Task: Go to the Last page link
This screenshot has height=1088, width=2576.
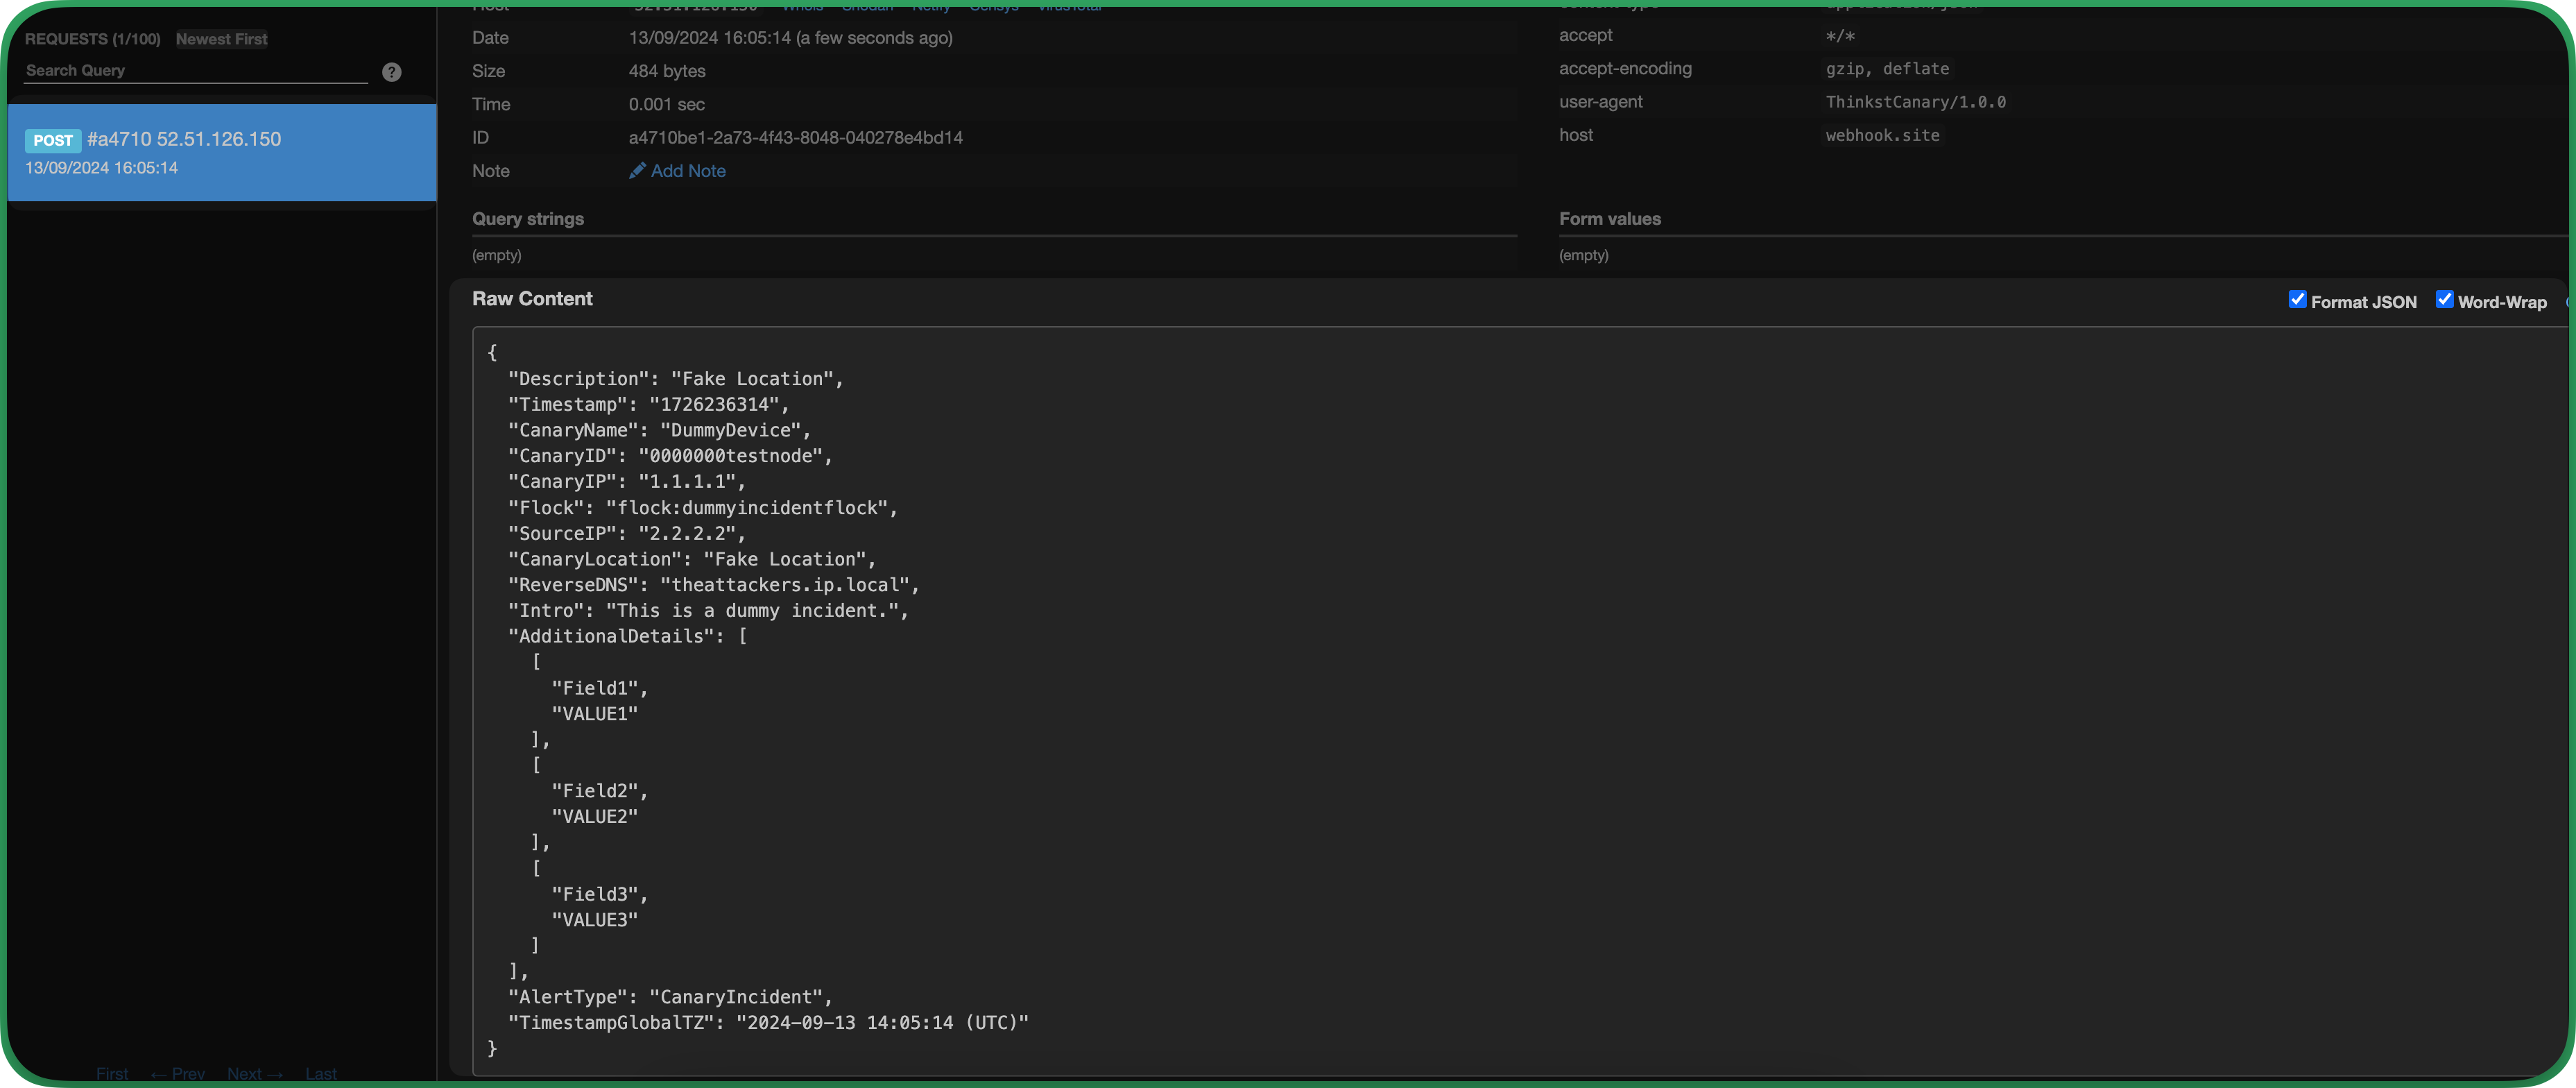Action: (x=321, y=1074)
